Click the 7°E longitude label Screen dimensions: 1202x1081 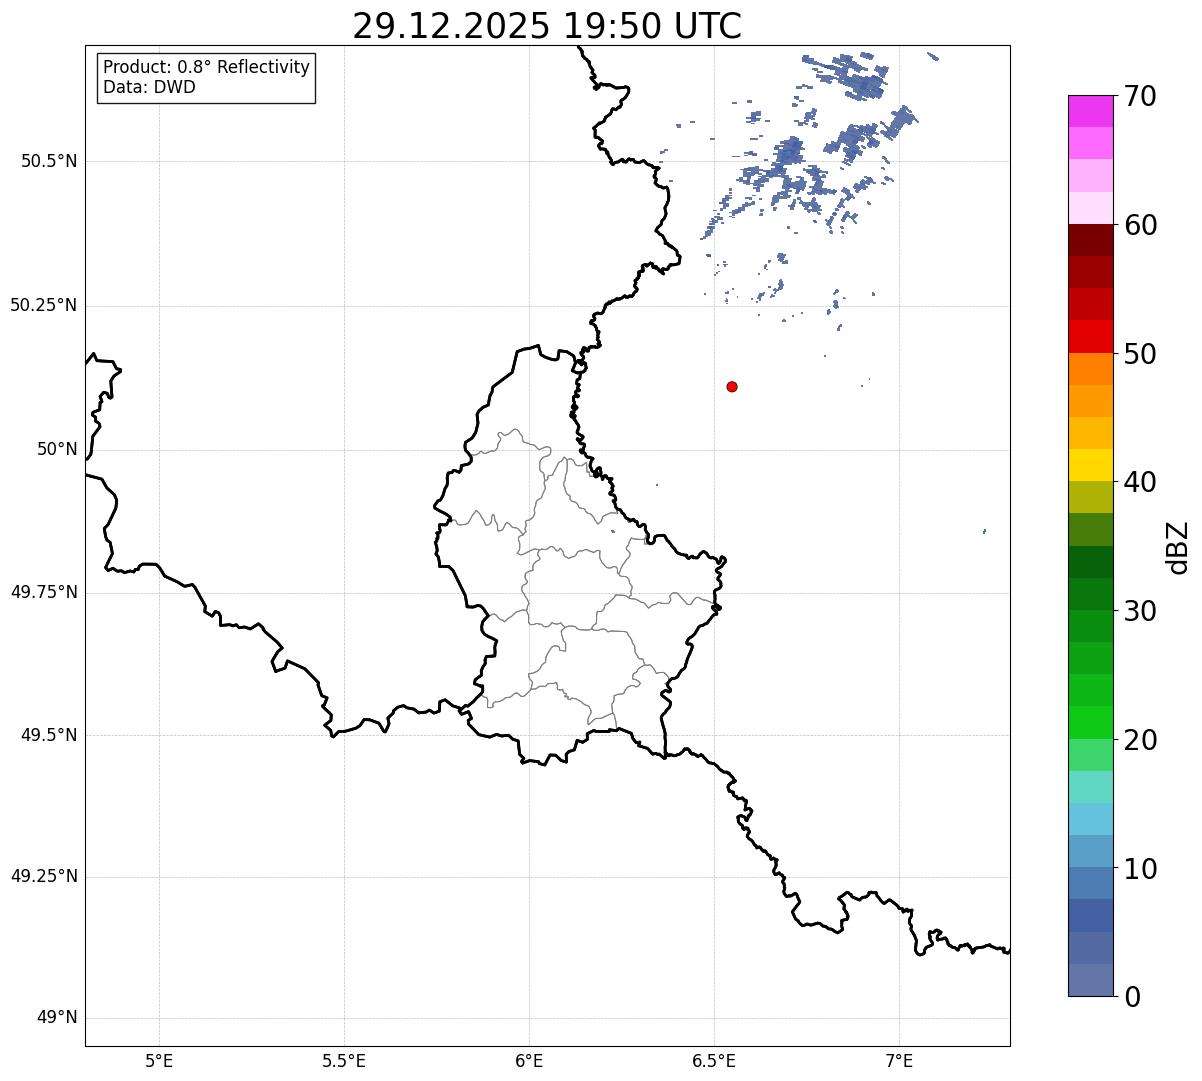point(899,1060)
